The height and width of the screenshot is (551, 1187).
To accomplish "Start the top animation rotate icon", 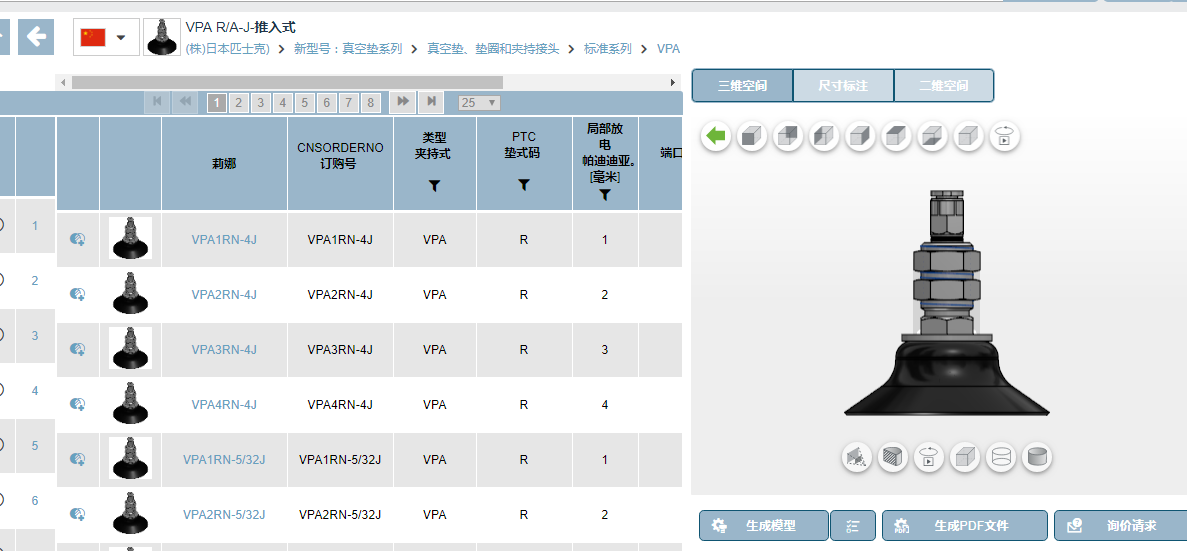I will point(1005,137).
